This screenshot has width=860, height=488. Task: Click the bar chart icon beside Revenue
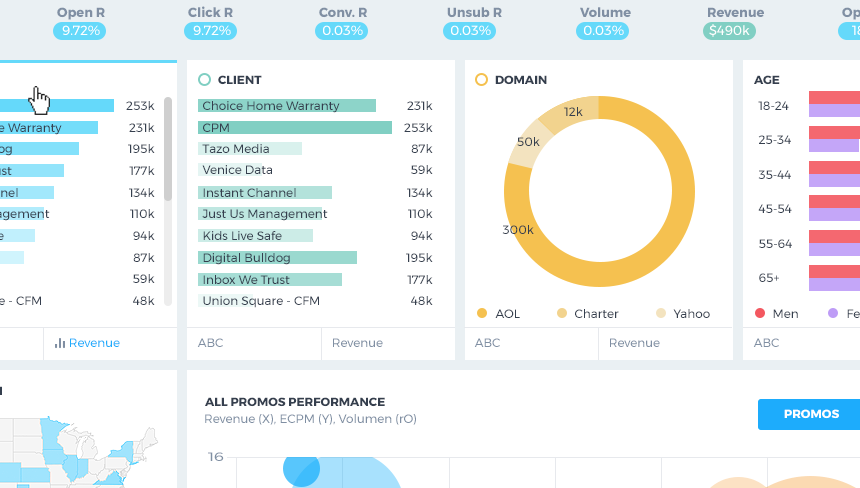(x=60, y=343)
